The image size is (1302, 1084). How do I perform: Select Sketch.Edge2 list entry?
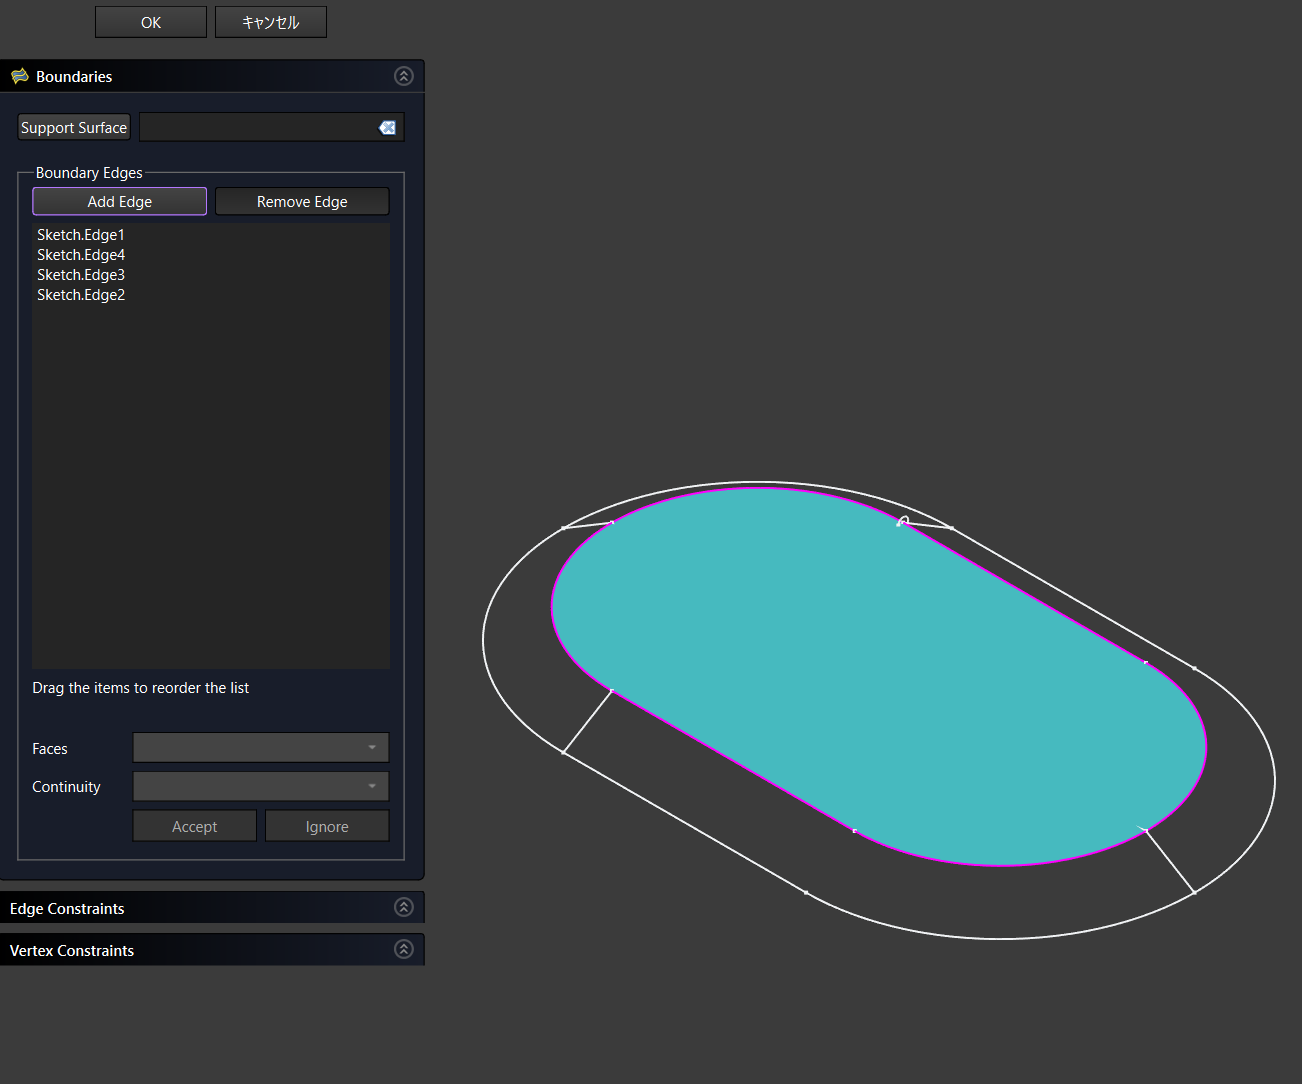[x=81, y=295]
